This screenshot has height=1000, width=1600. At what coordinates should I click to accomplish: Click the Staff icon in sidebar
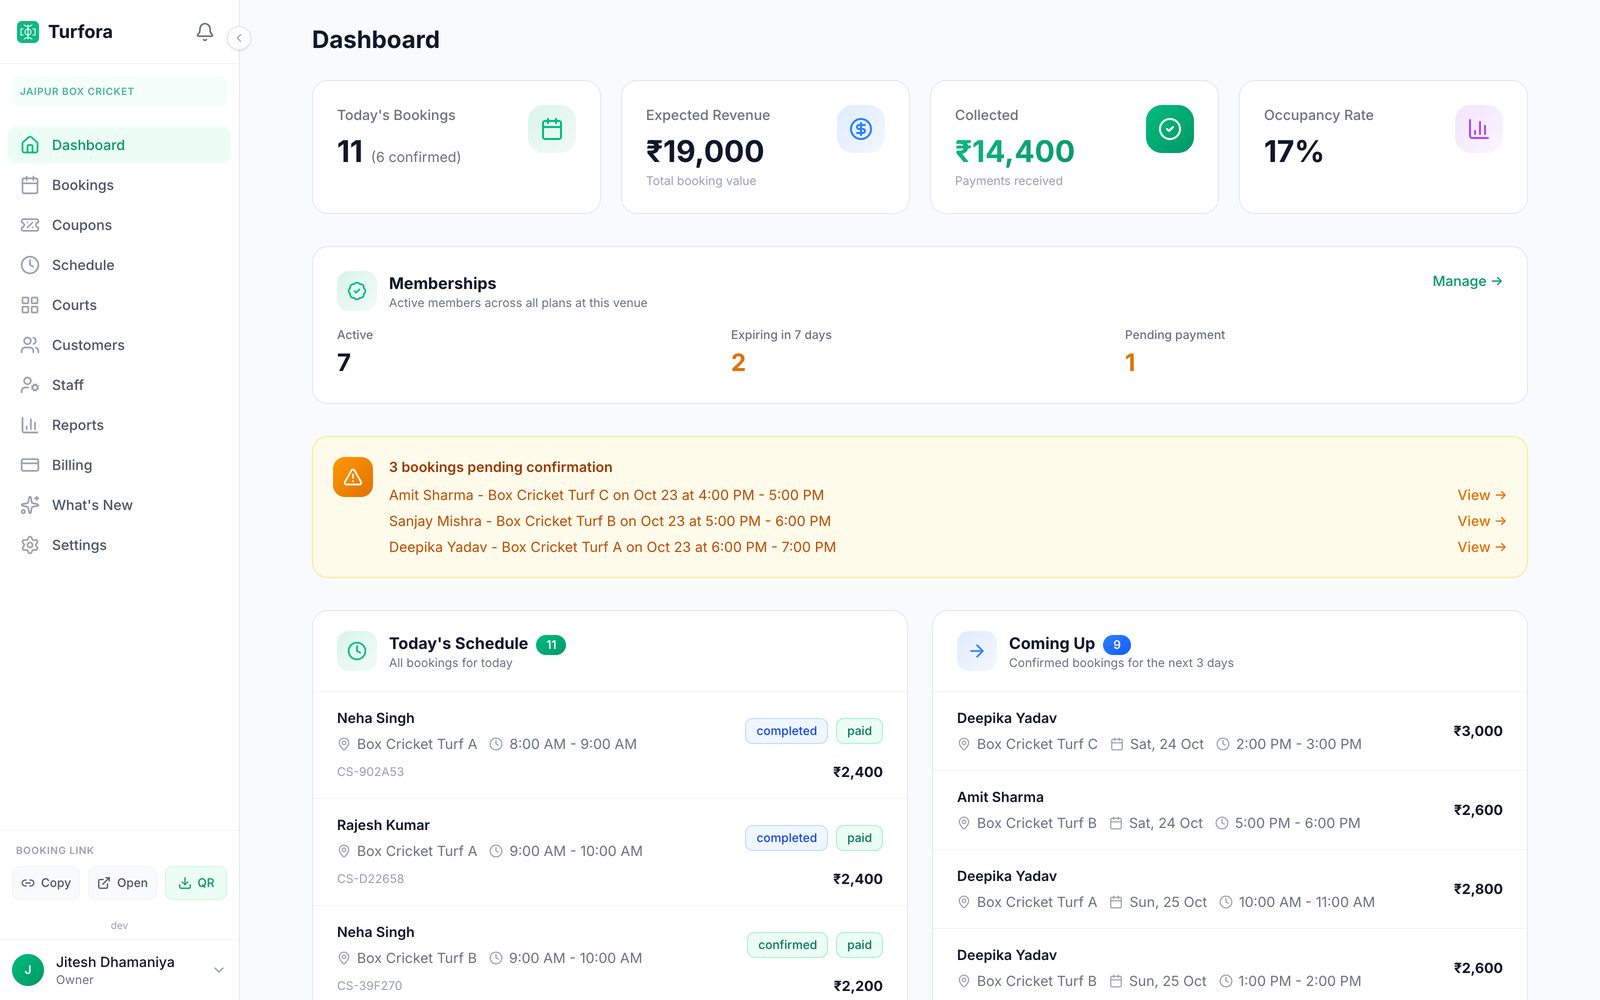30,385
